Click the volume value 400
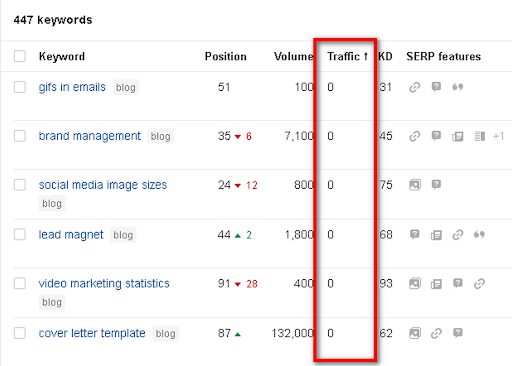Image resolution: width=512 pixels, height=366 pixels. pyautogui.click(x=303, y=283)
